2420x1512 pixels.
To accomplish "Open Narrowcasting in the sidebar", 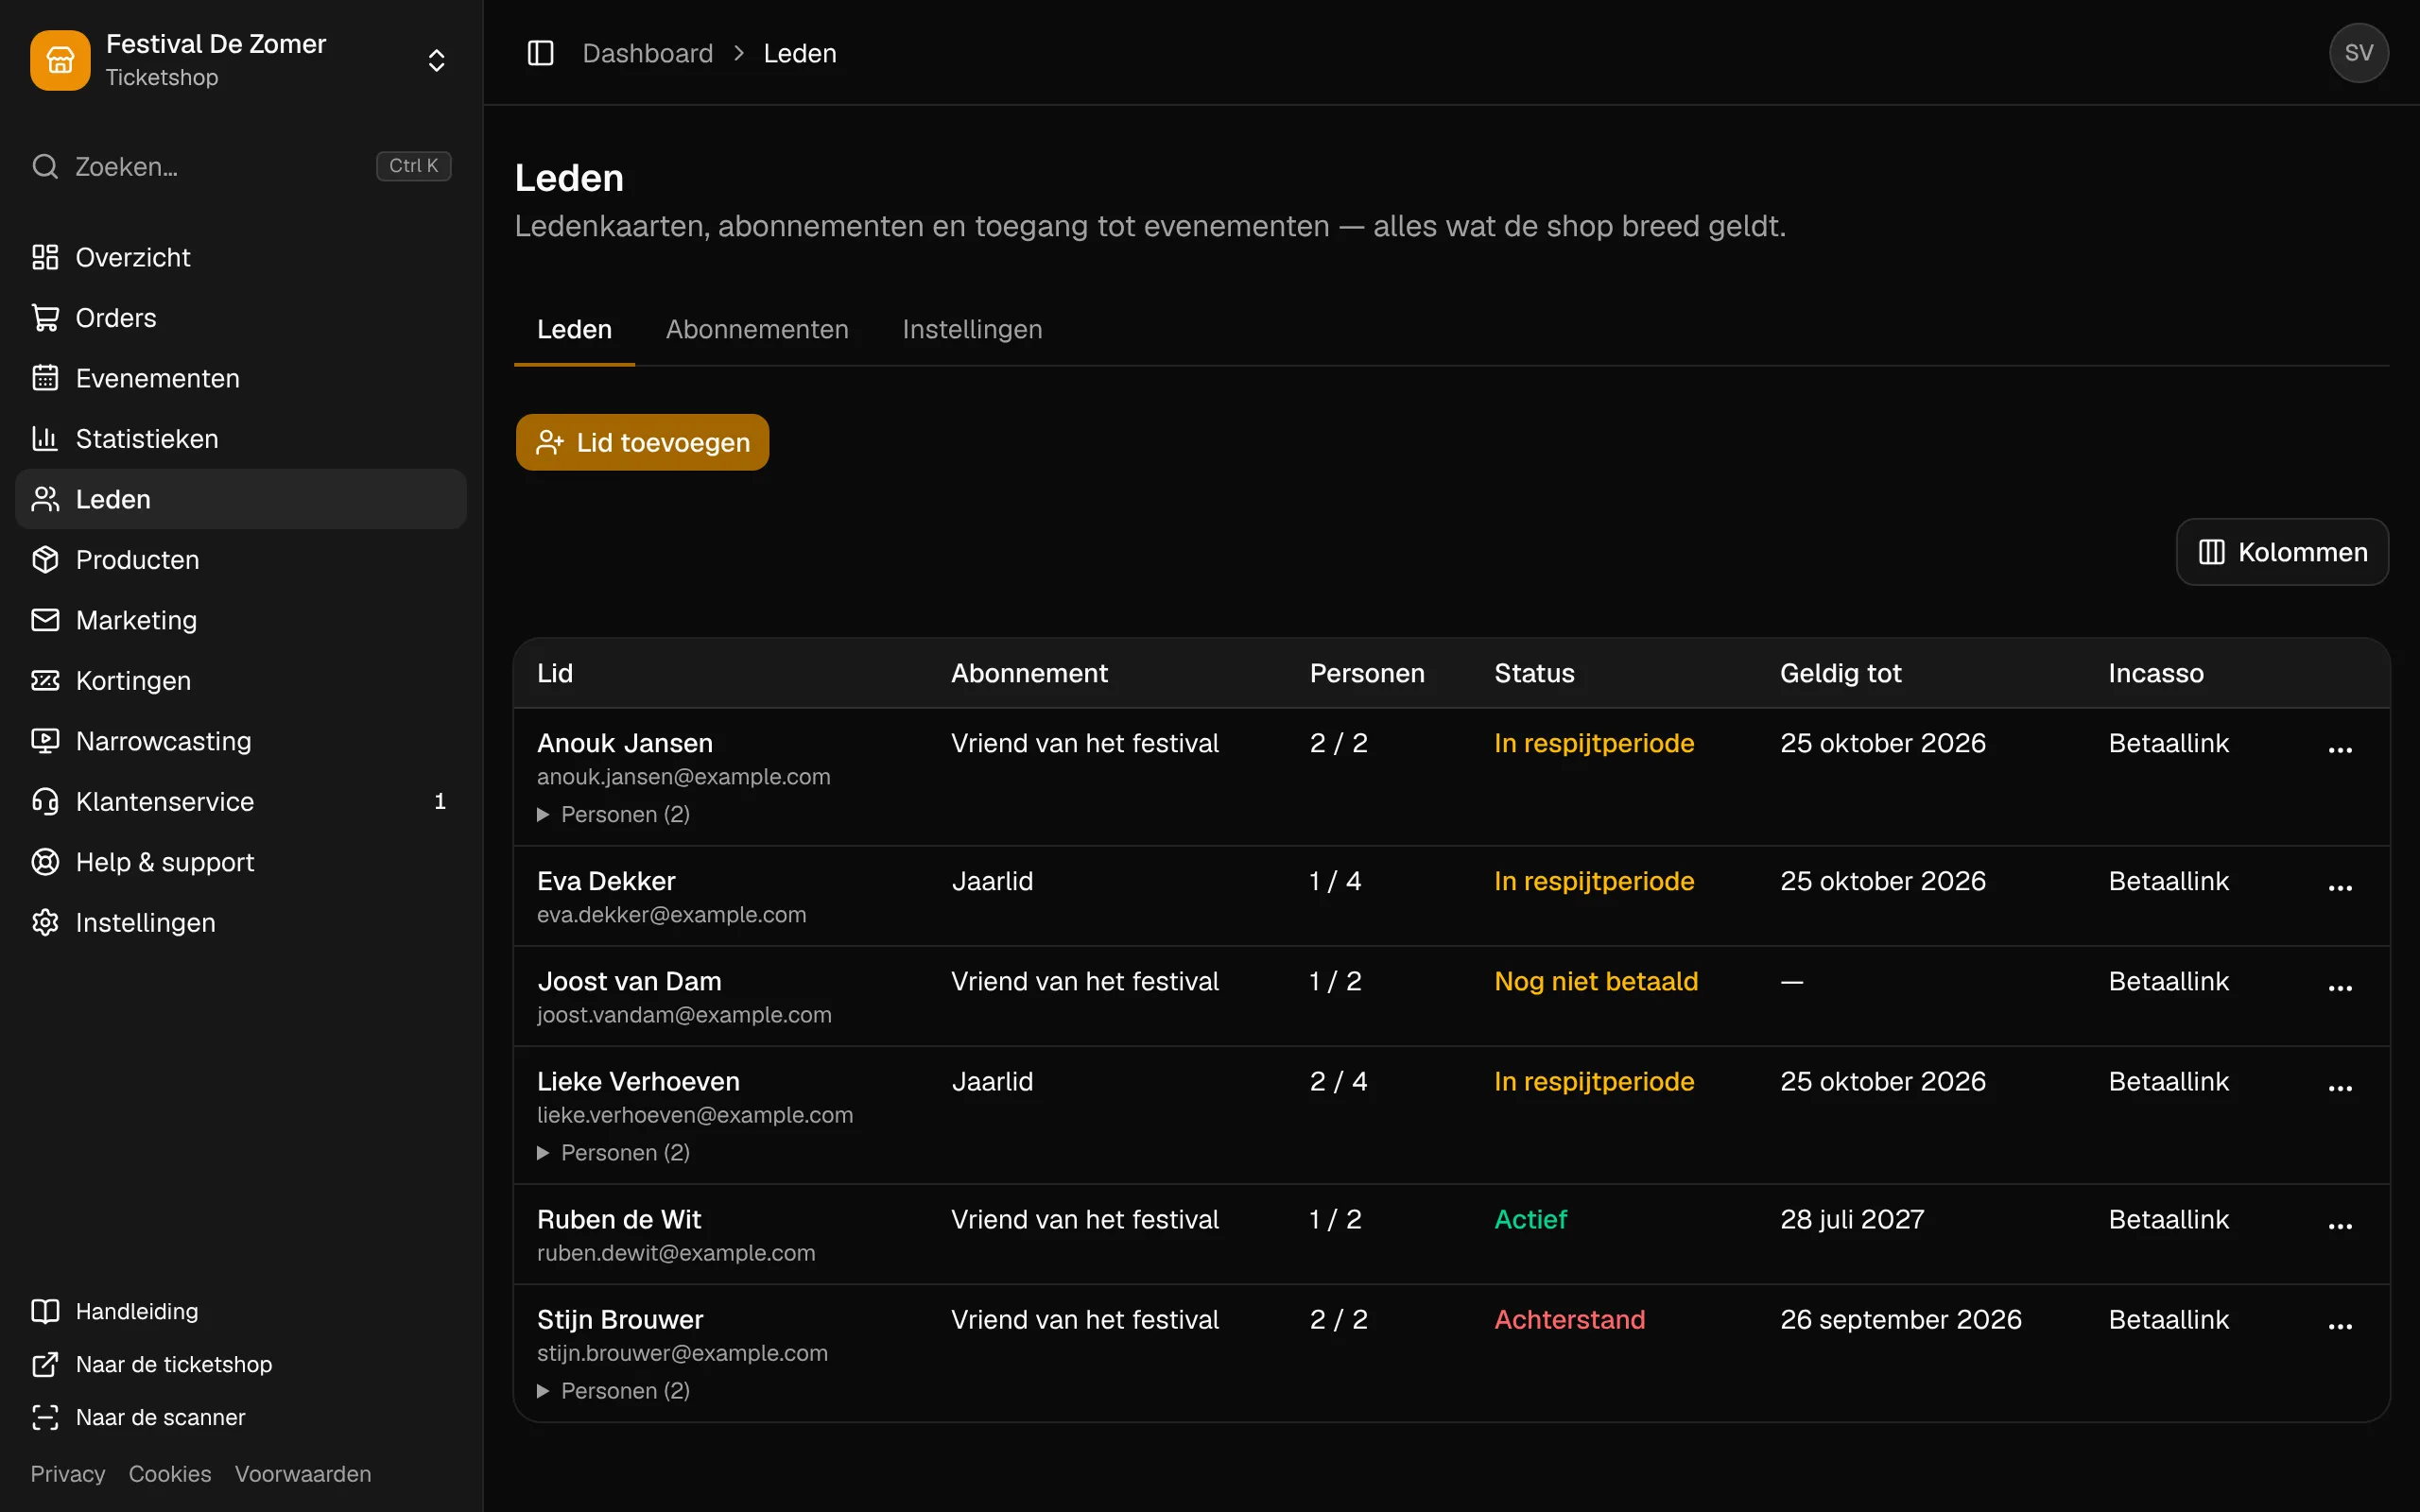I will coord(240,741).
